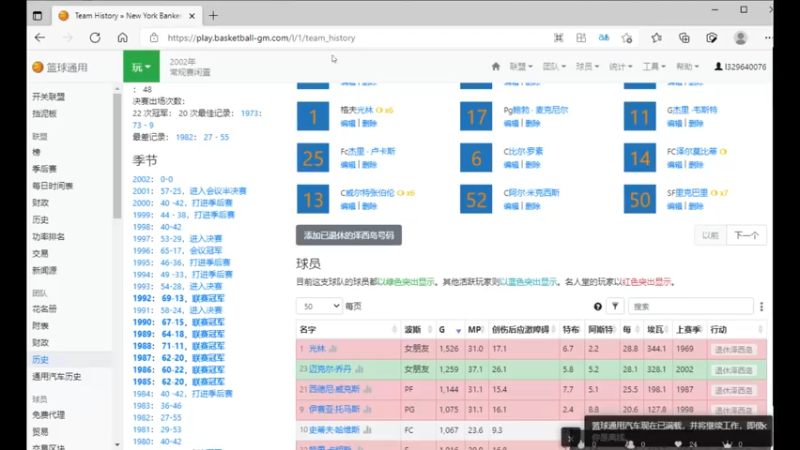Click the browser address bar URL
Screen dimensions: 800x450
pos(261,38)
